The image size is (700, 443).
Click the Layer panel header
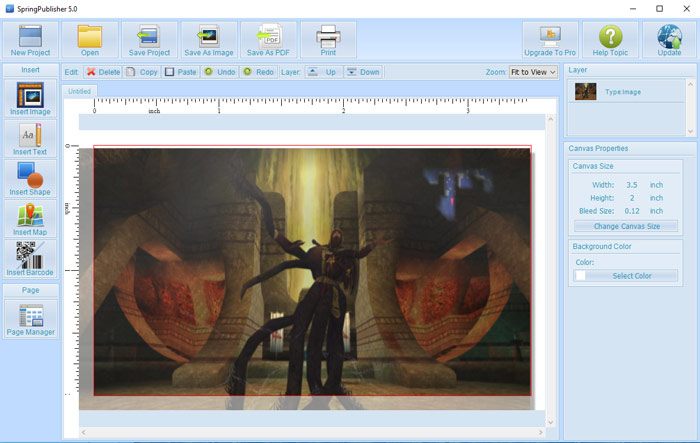coord(578,70)
